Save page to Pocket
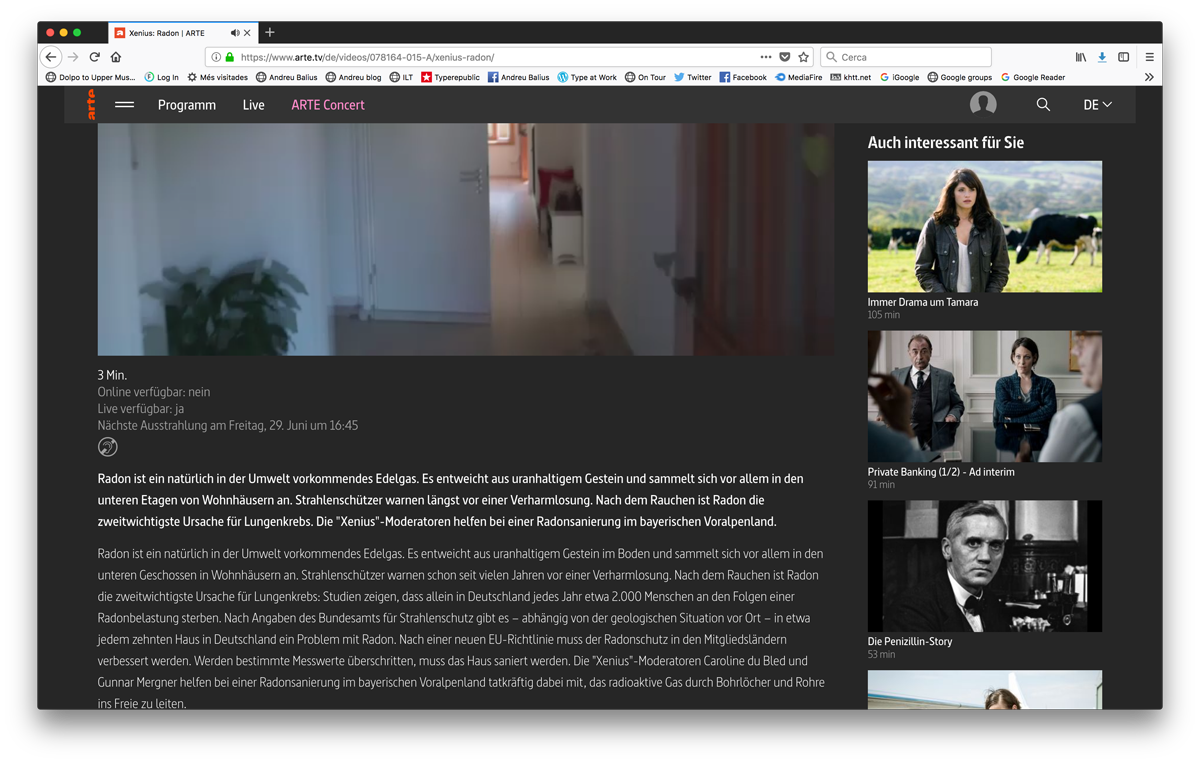1200x763 pixels. pos(785,57)
